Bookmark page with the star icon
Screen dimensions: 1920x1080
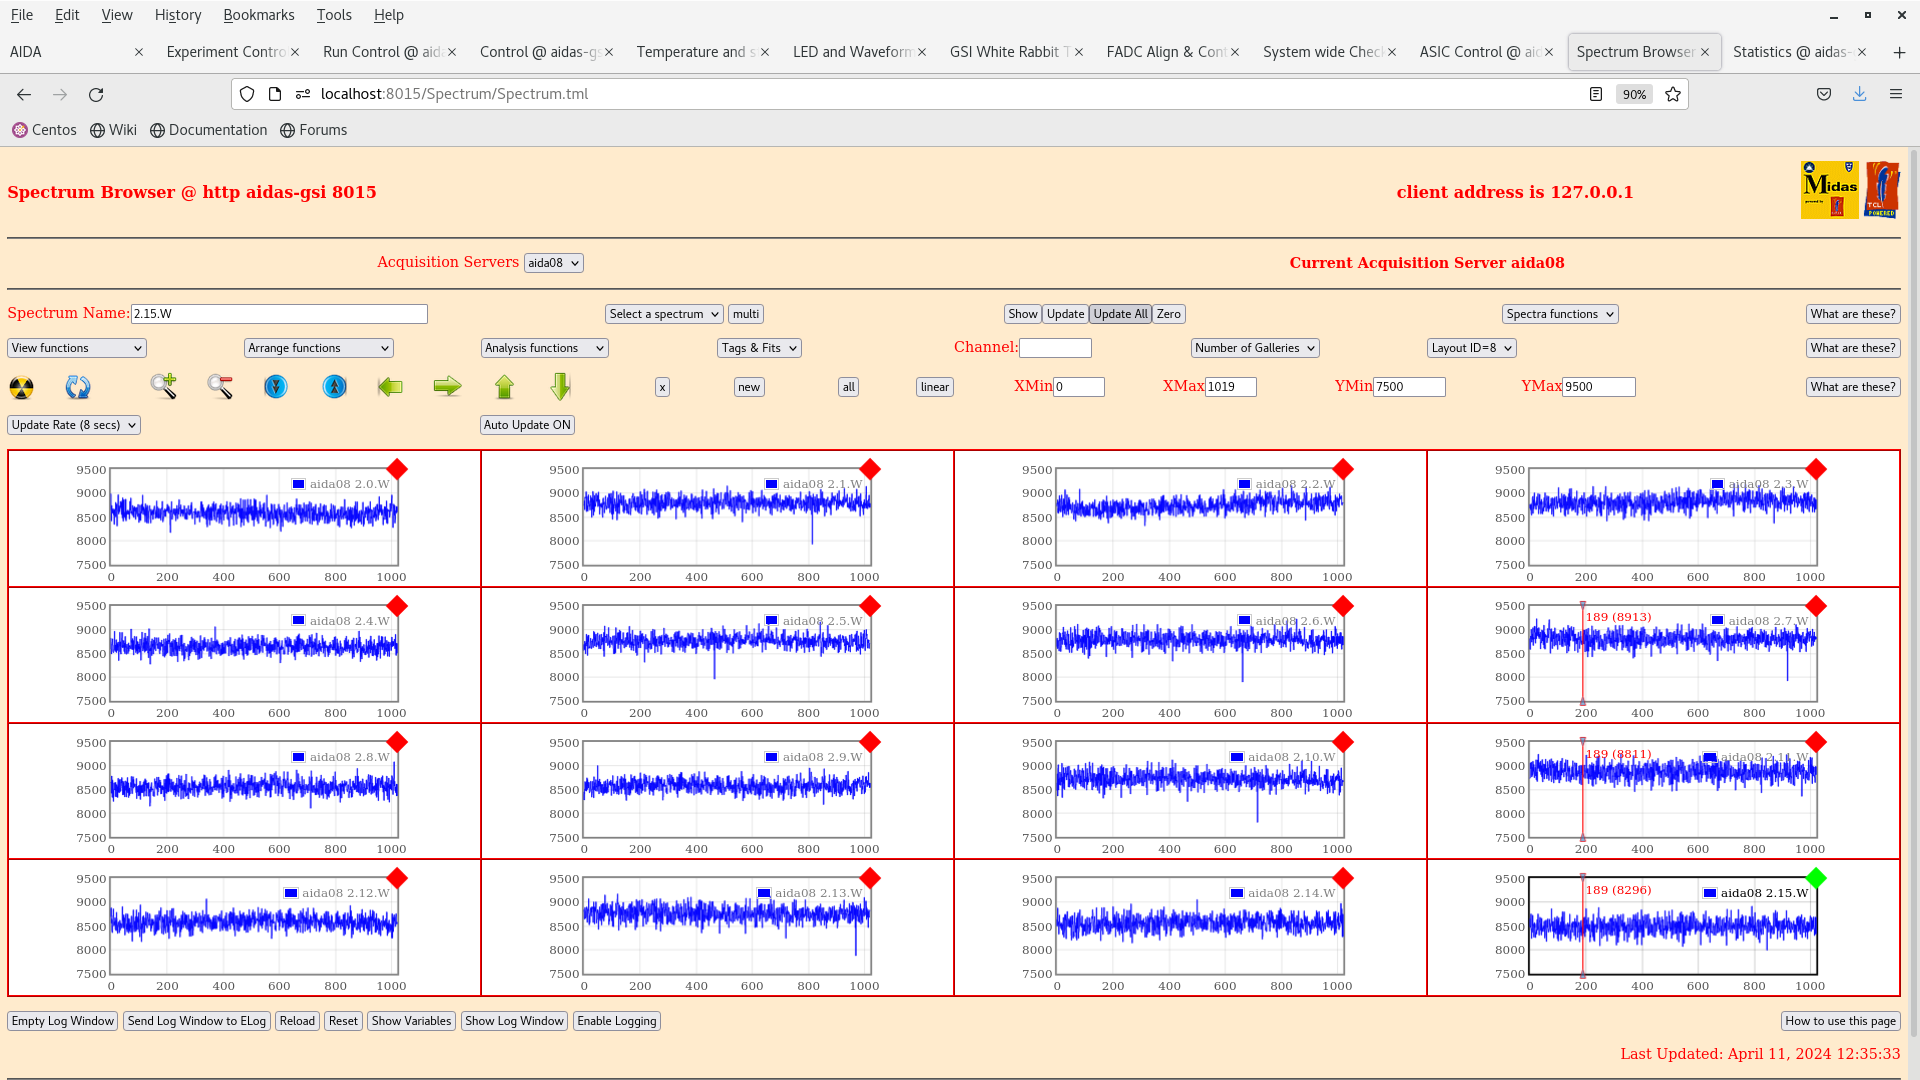1673,94
